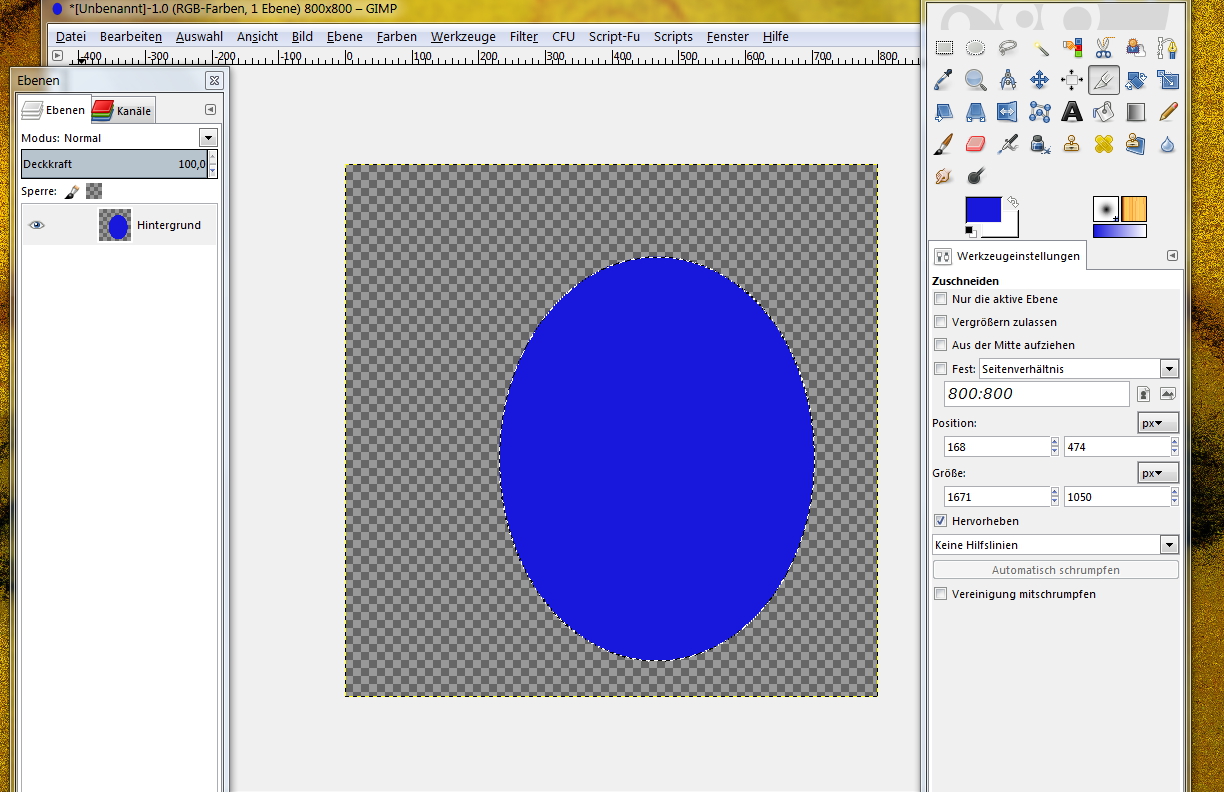Choose the Foreground Select tool

click(1136, 47)
